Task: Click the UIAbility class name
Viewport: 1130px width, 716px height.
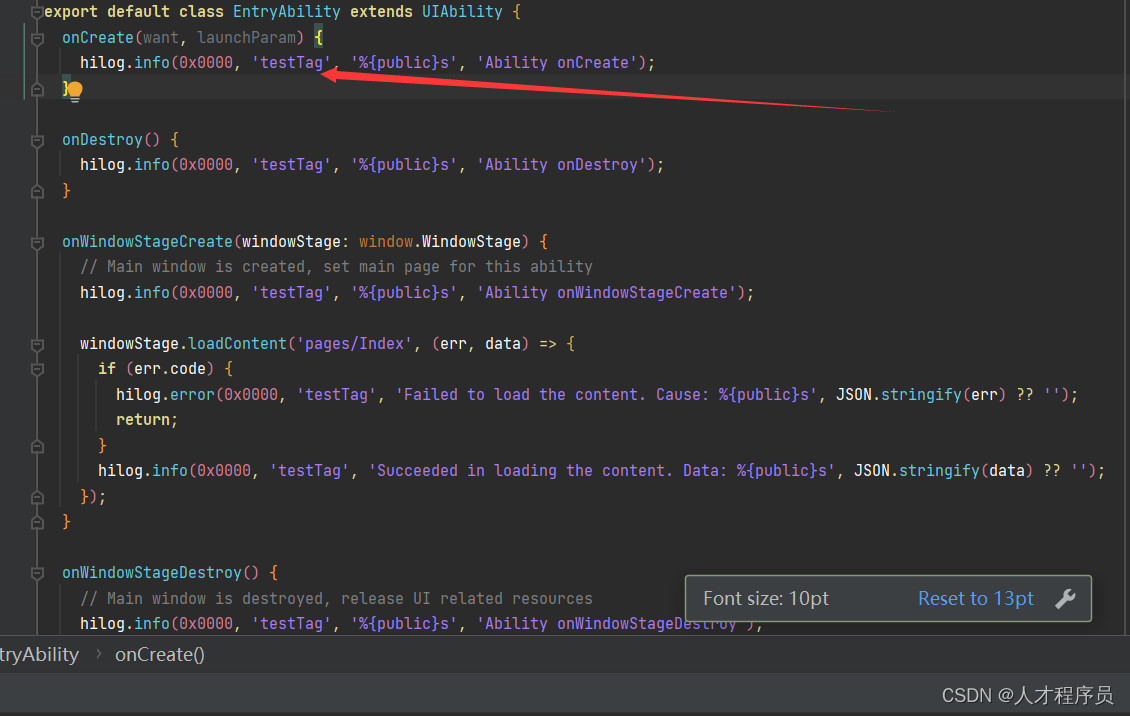Action: [x=462, y=12]
